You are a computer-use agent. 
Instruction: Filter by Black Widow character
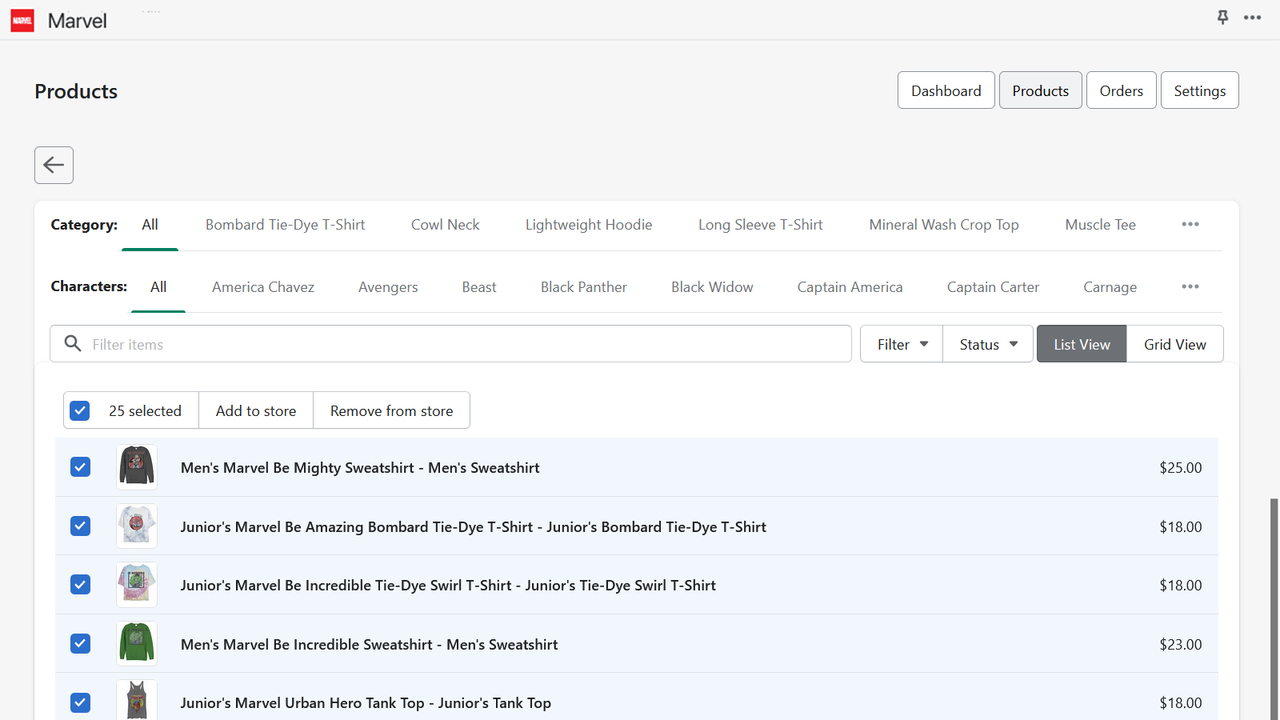pyautogui.click(x=712, y=287)
